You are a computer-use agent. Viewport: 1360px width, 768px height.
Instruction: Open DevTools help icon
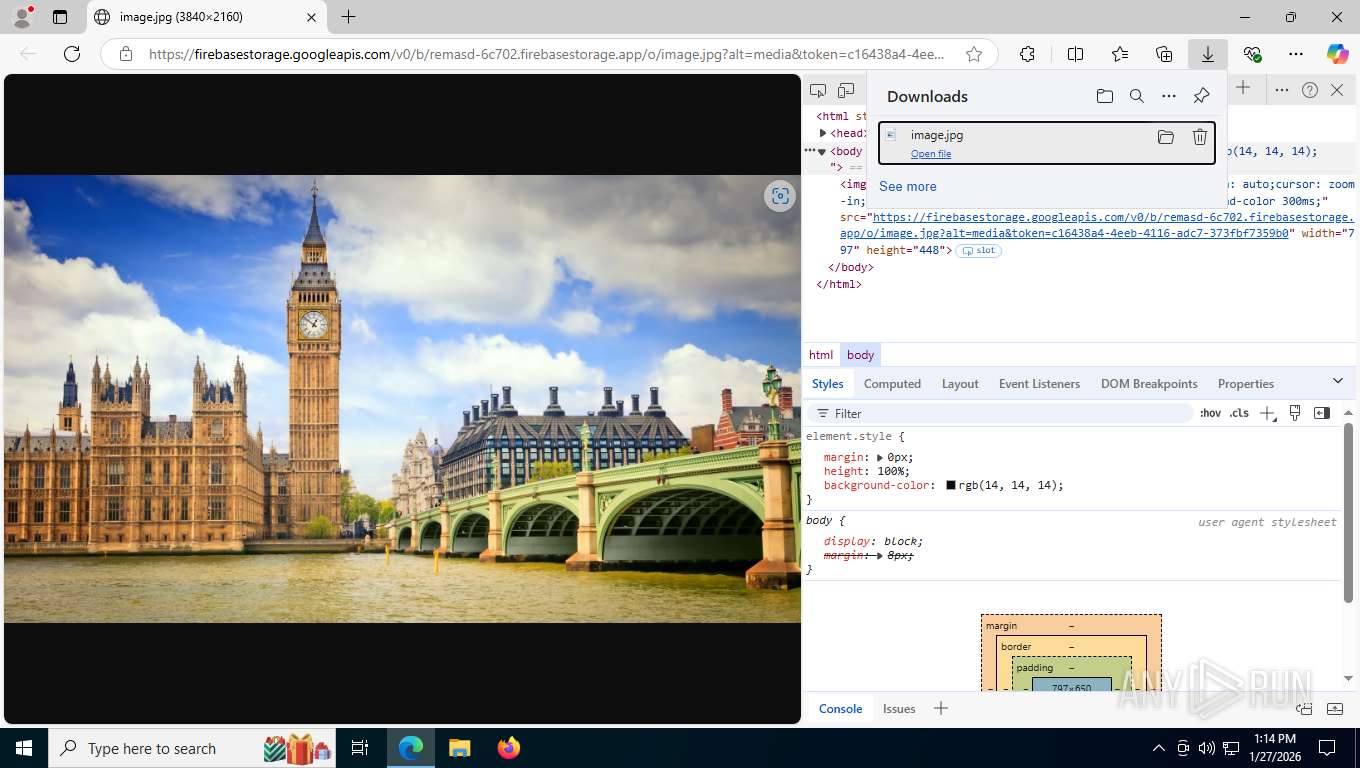pos(1310,90)
